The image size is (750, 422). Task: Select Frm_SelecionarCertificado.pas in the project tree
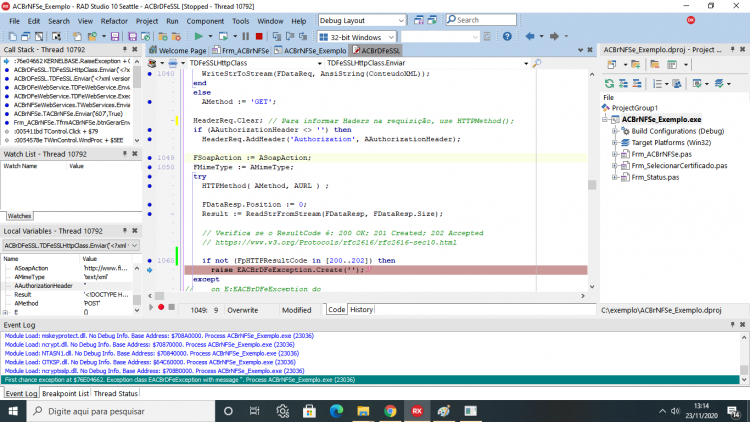[x=679, y=166]
